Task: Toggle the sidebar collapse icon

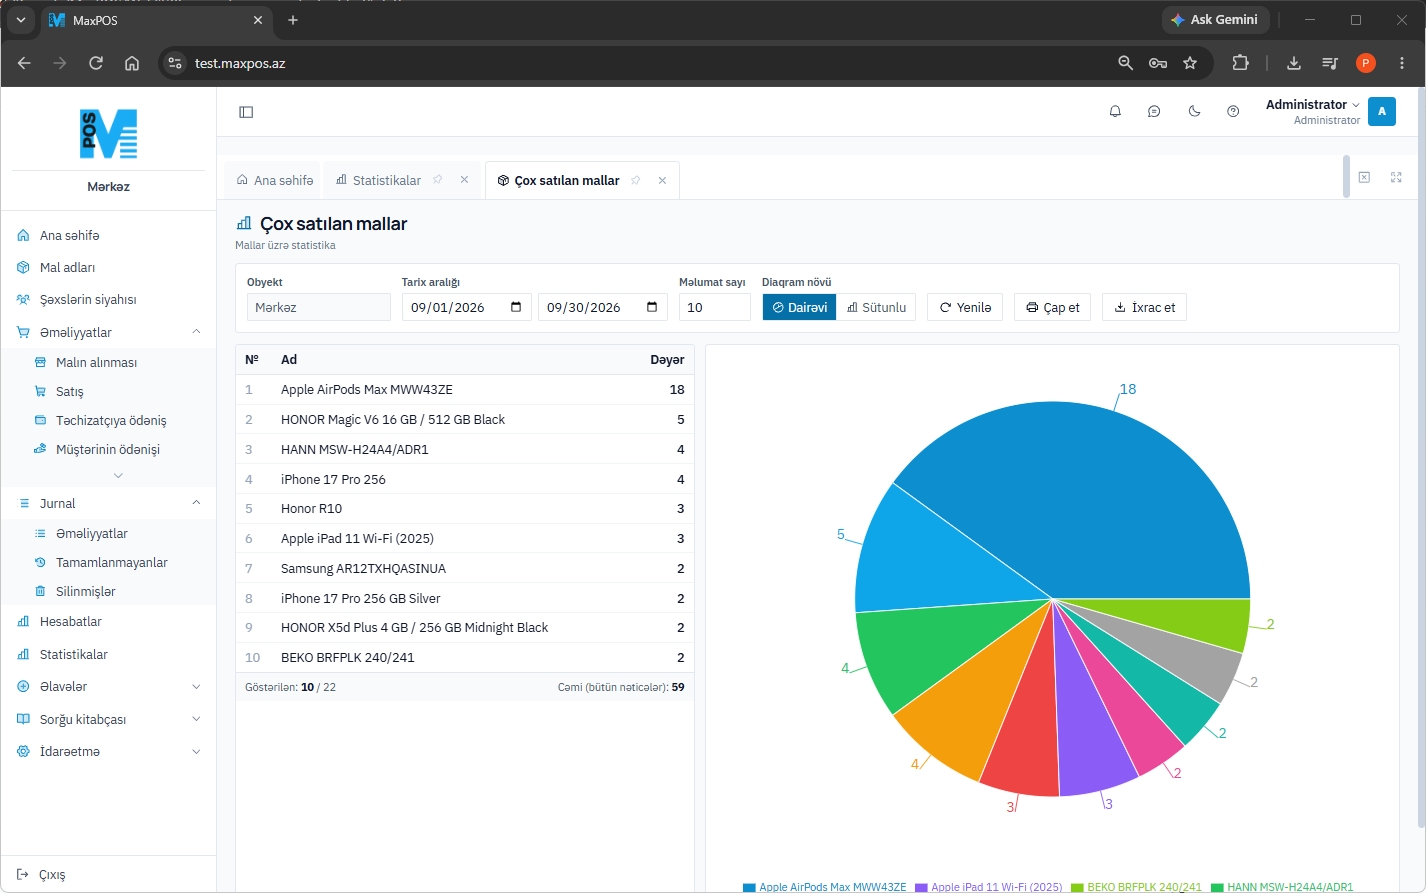Action: [x=246, y=112]
